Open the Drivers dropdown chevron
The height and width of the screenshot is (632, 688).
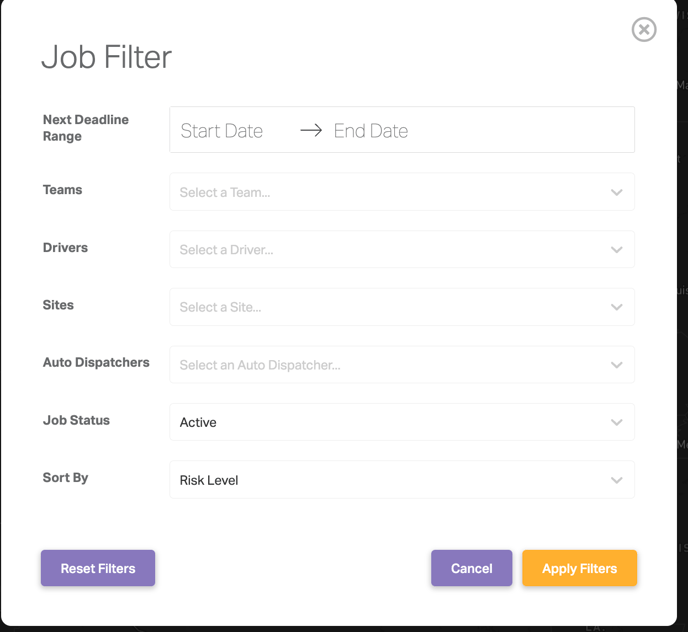(616, 250)
